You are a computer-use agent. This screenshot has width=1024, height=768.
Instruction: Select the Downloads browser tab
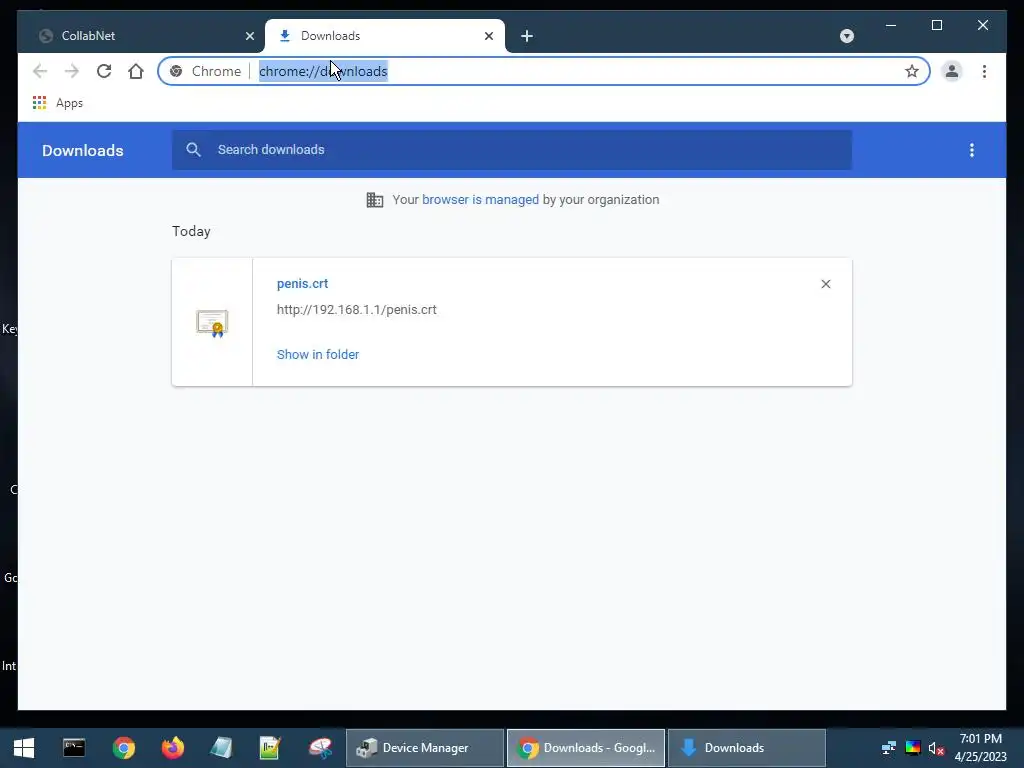coord(385,36)
